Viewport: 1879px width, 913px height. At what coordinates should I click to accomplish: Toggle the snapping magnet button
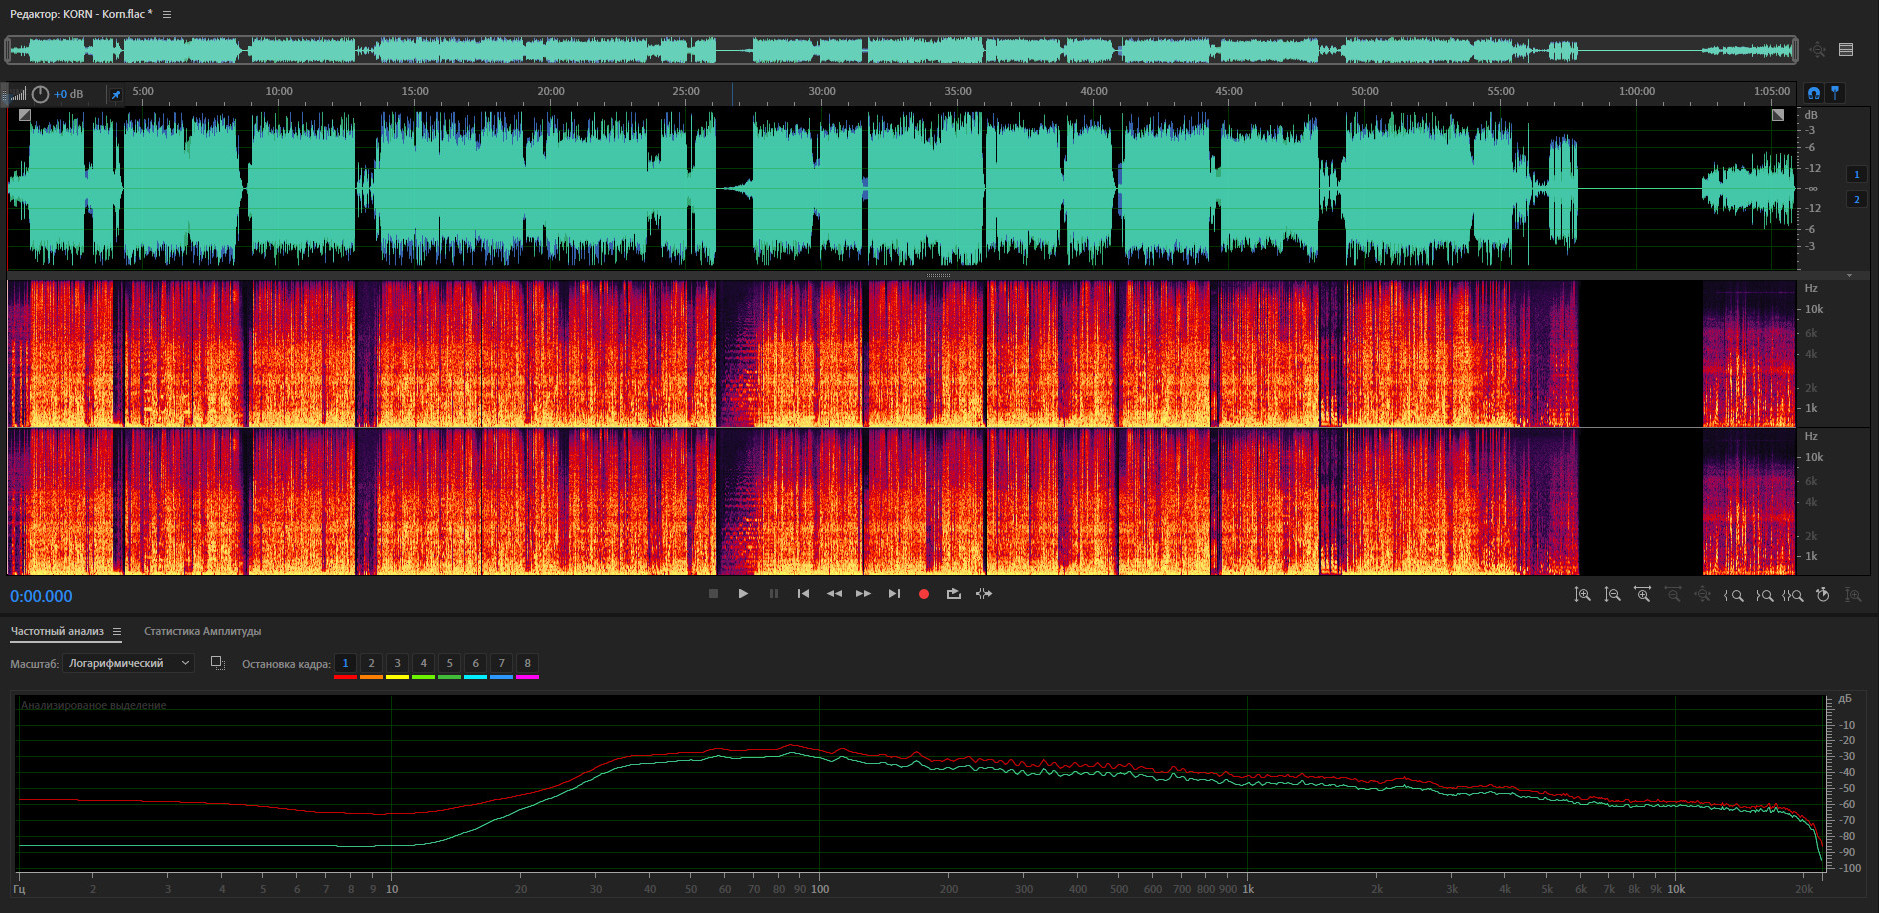[1813, 93]
